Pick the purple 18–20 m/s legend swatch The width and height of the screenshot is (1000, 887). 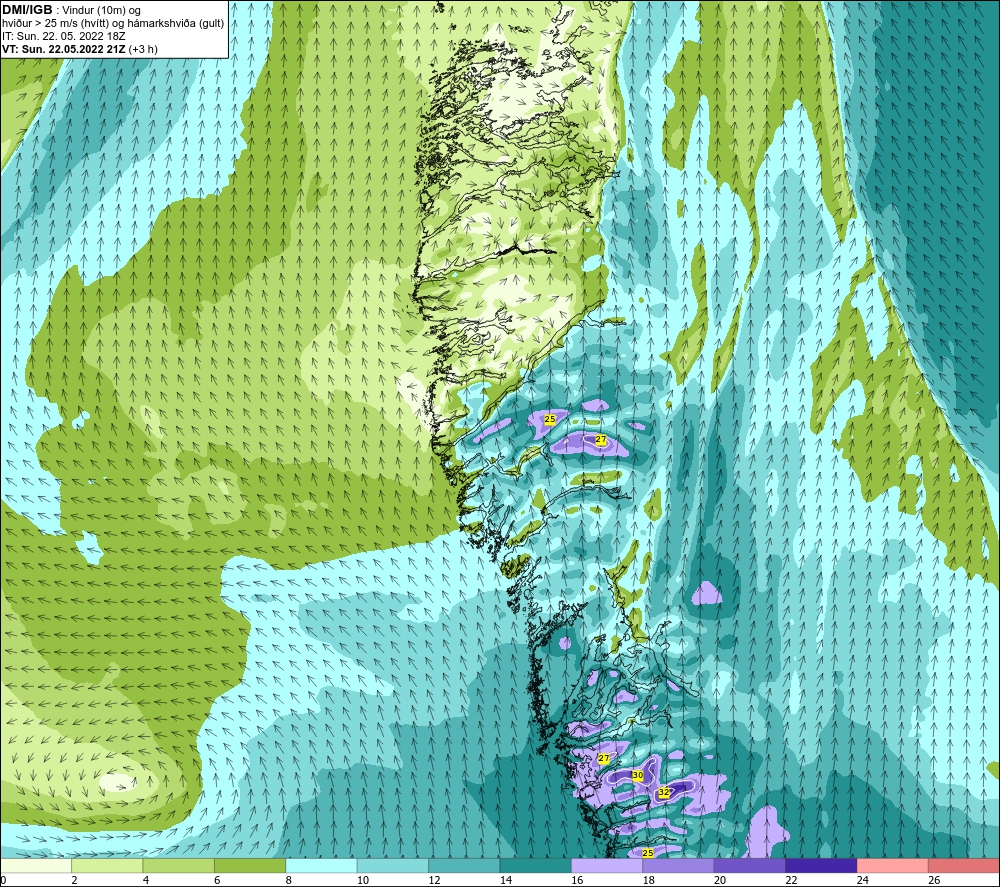(x=679, y=866)
